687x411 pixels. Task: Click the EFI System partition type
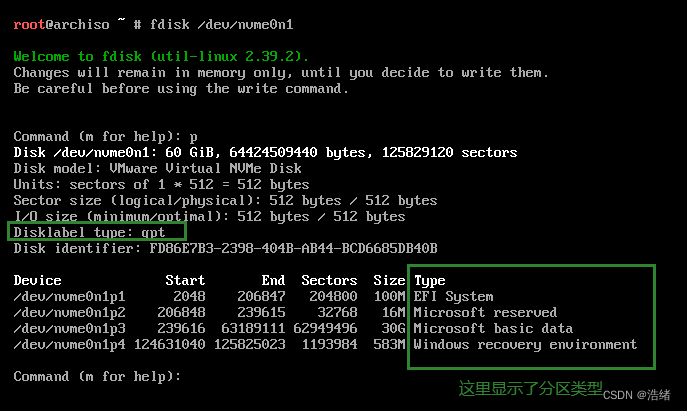(x=454, y=296)
